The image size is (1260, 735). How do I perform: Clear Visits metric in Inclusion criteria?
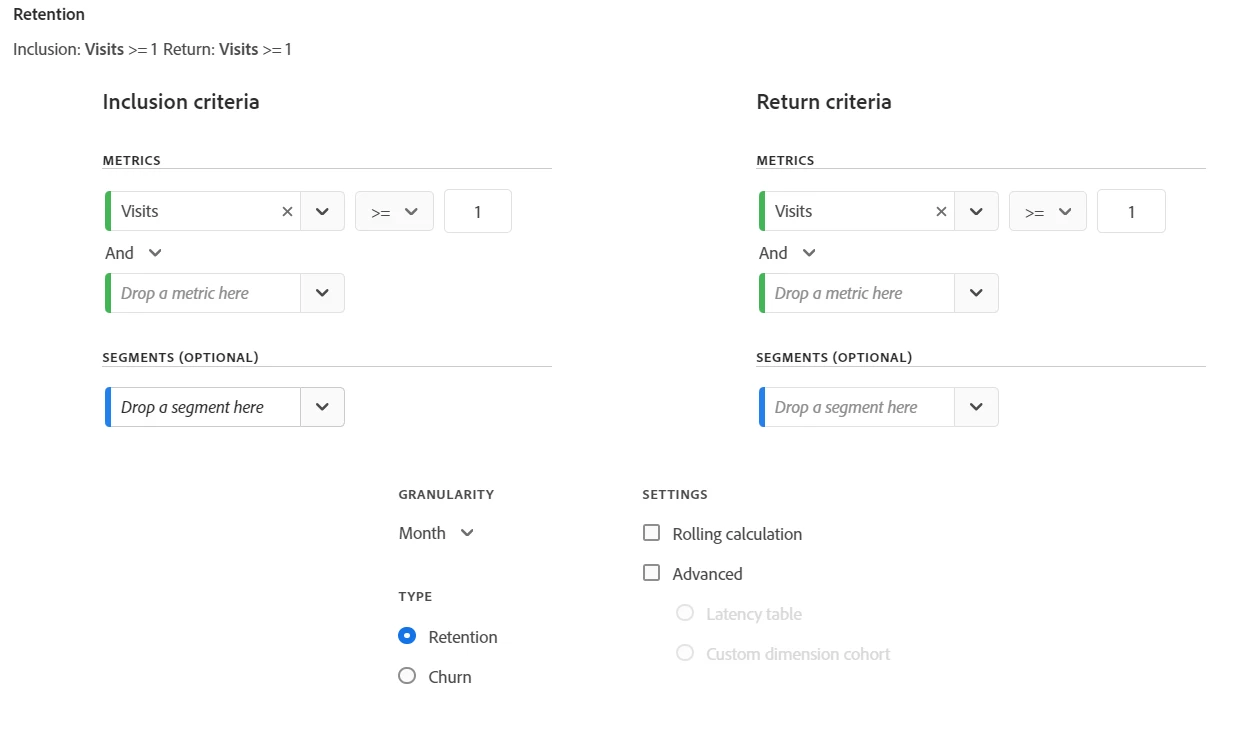tap(287, 212)
